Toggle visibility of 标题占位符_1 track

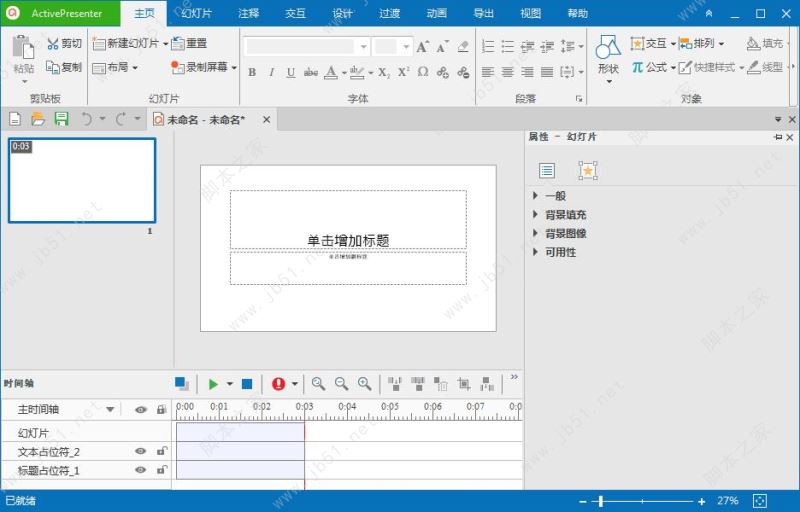point(140,470)
